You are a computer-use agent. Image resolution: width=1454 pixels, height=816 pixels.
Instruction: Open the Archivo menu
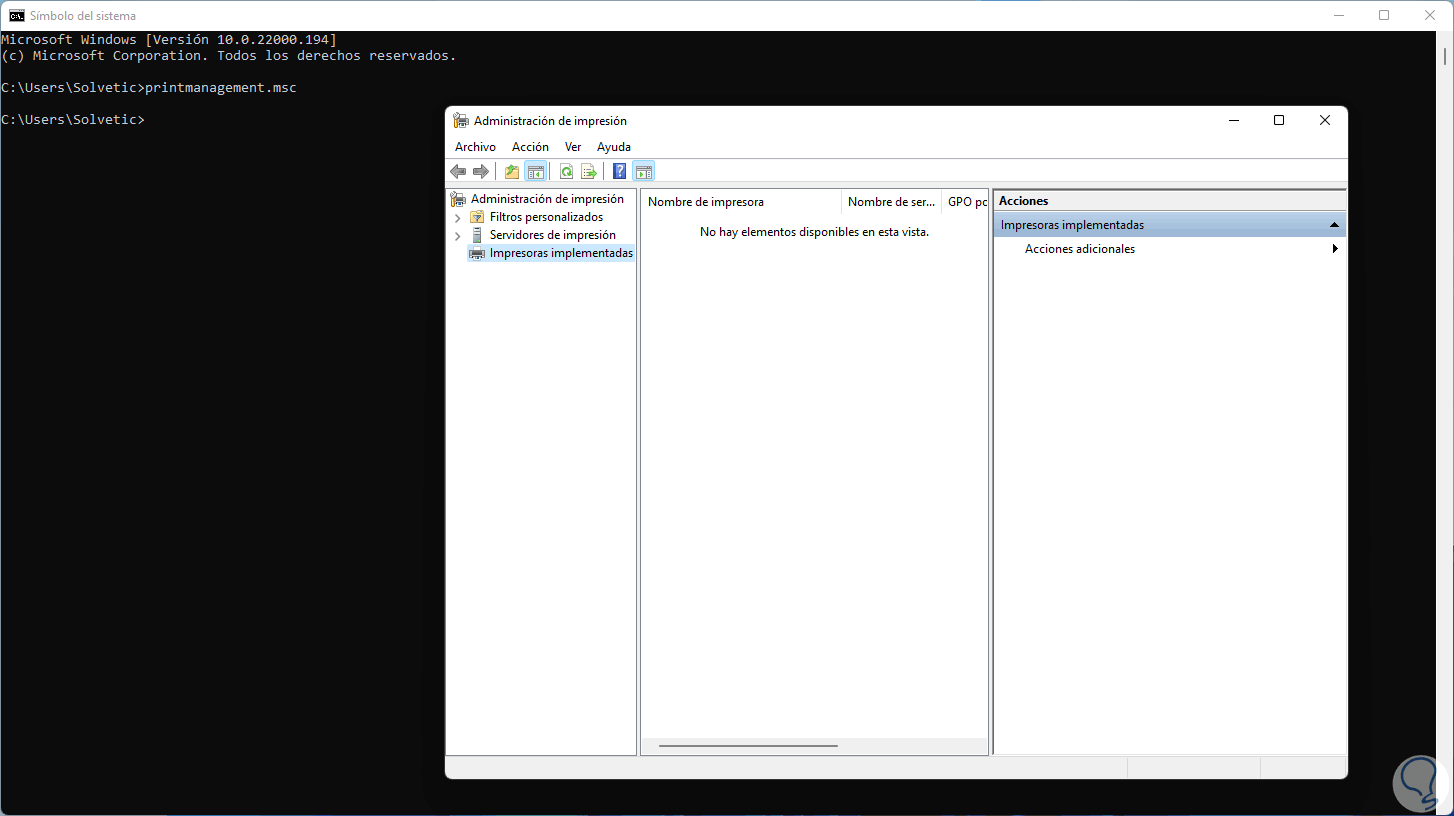475,147
